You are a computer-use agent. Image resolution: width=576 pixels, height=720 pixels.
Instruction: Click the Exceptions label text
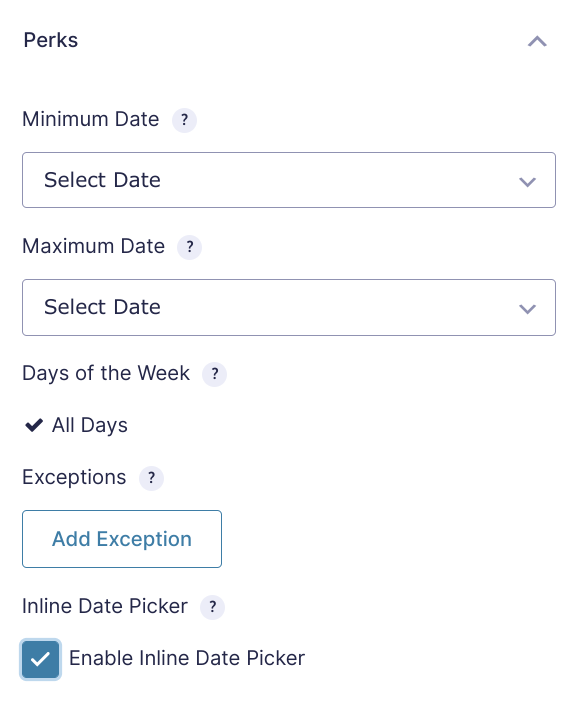tap(74, 478)
